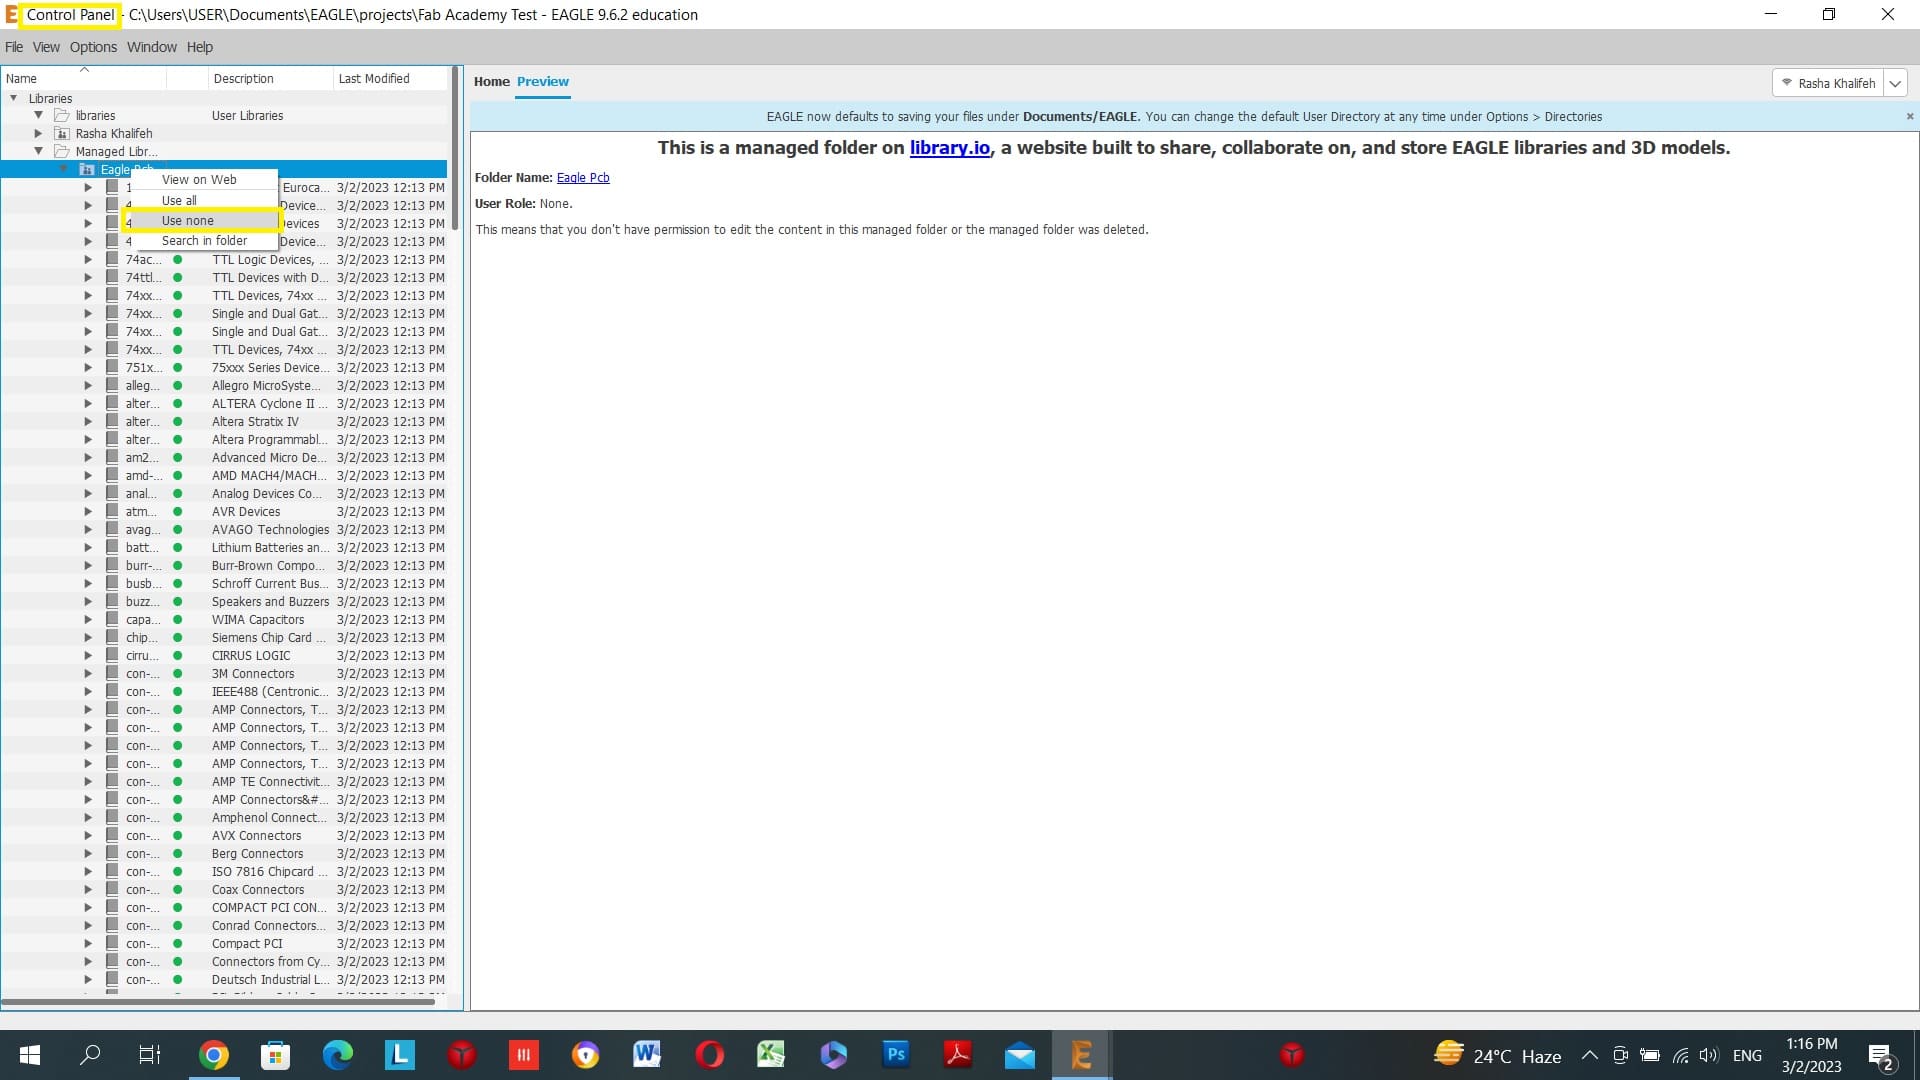This screenshot has width=1920, height=1080.
Task: Open the Rasha Khalifeh account dropdown arrow
Action: click(1895, 84)
